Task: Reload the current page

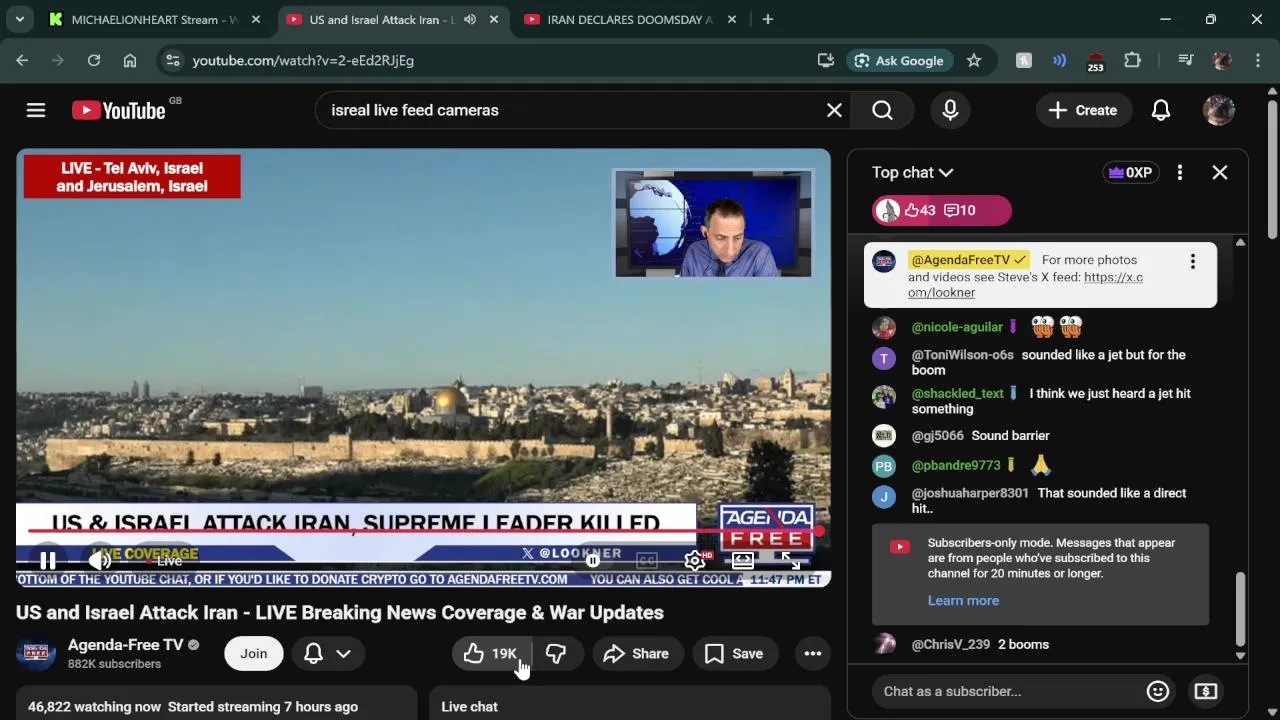Action: pyautogui.click(x=94, y=60)
